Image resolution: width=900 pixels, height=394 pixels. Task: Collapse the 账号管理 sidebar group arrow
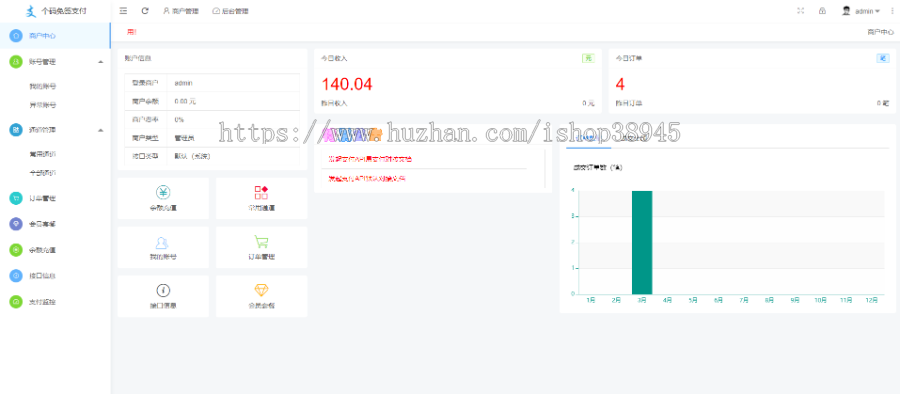pyautogui.click(x=100, y=61)
